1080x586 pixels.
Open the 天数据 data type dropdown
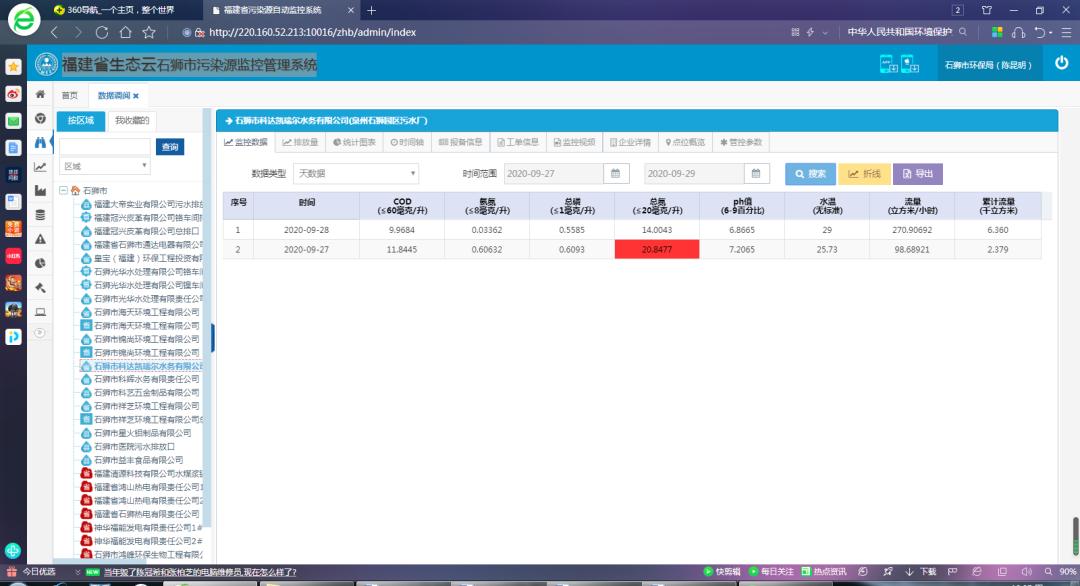355,173
